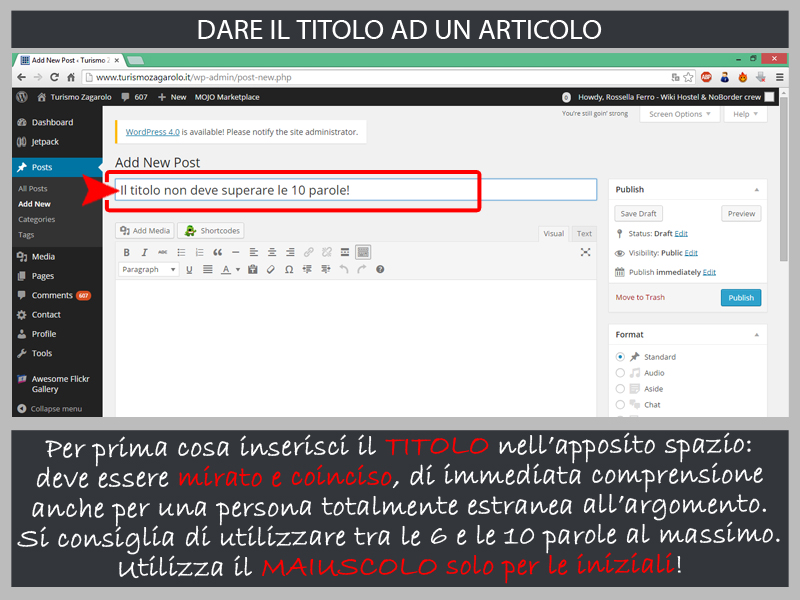The height and width of the screenshot is (600, 800).
Task: Click the insert link icon
Action: point(308,252)
